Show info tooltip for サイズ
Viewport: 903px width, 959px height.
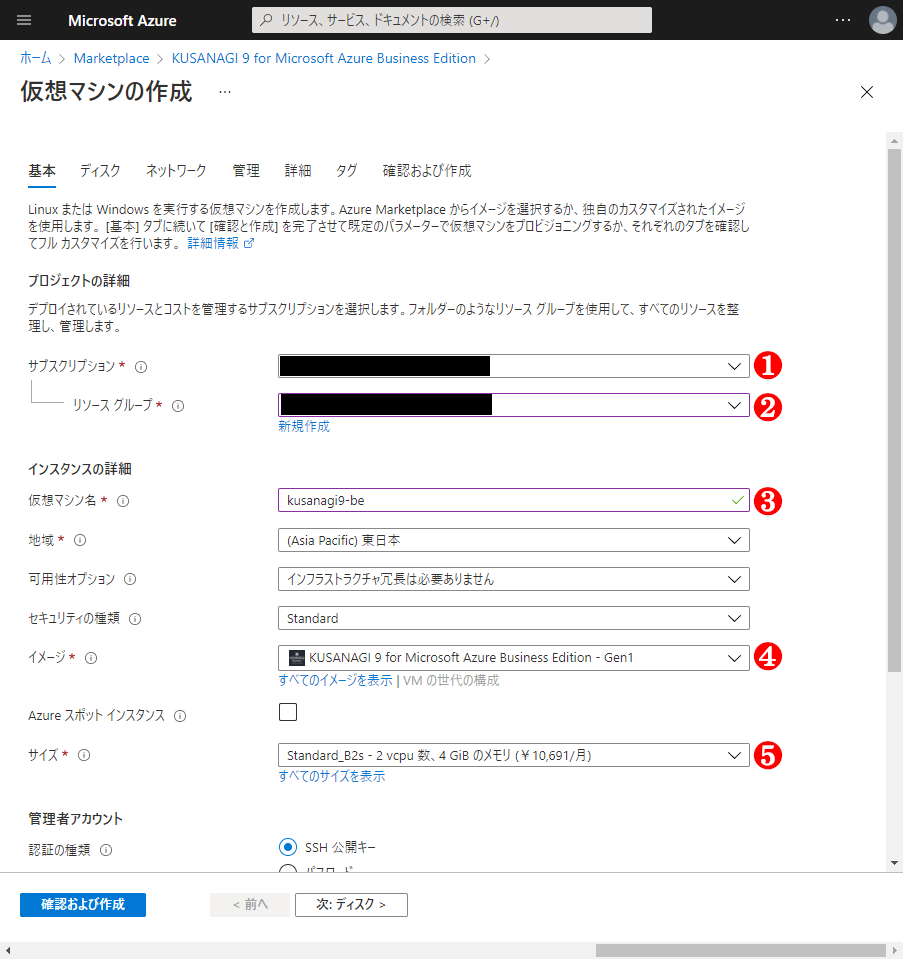pos(84,755)
